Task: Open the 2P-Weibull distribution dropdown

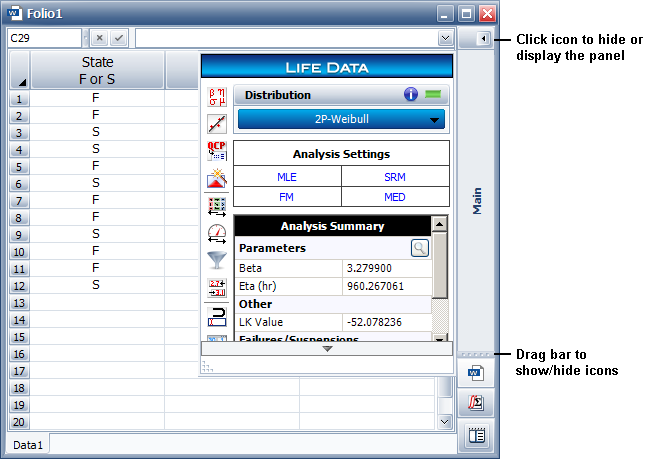Action: 341,120
